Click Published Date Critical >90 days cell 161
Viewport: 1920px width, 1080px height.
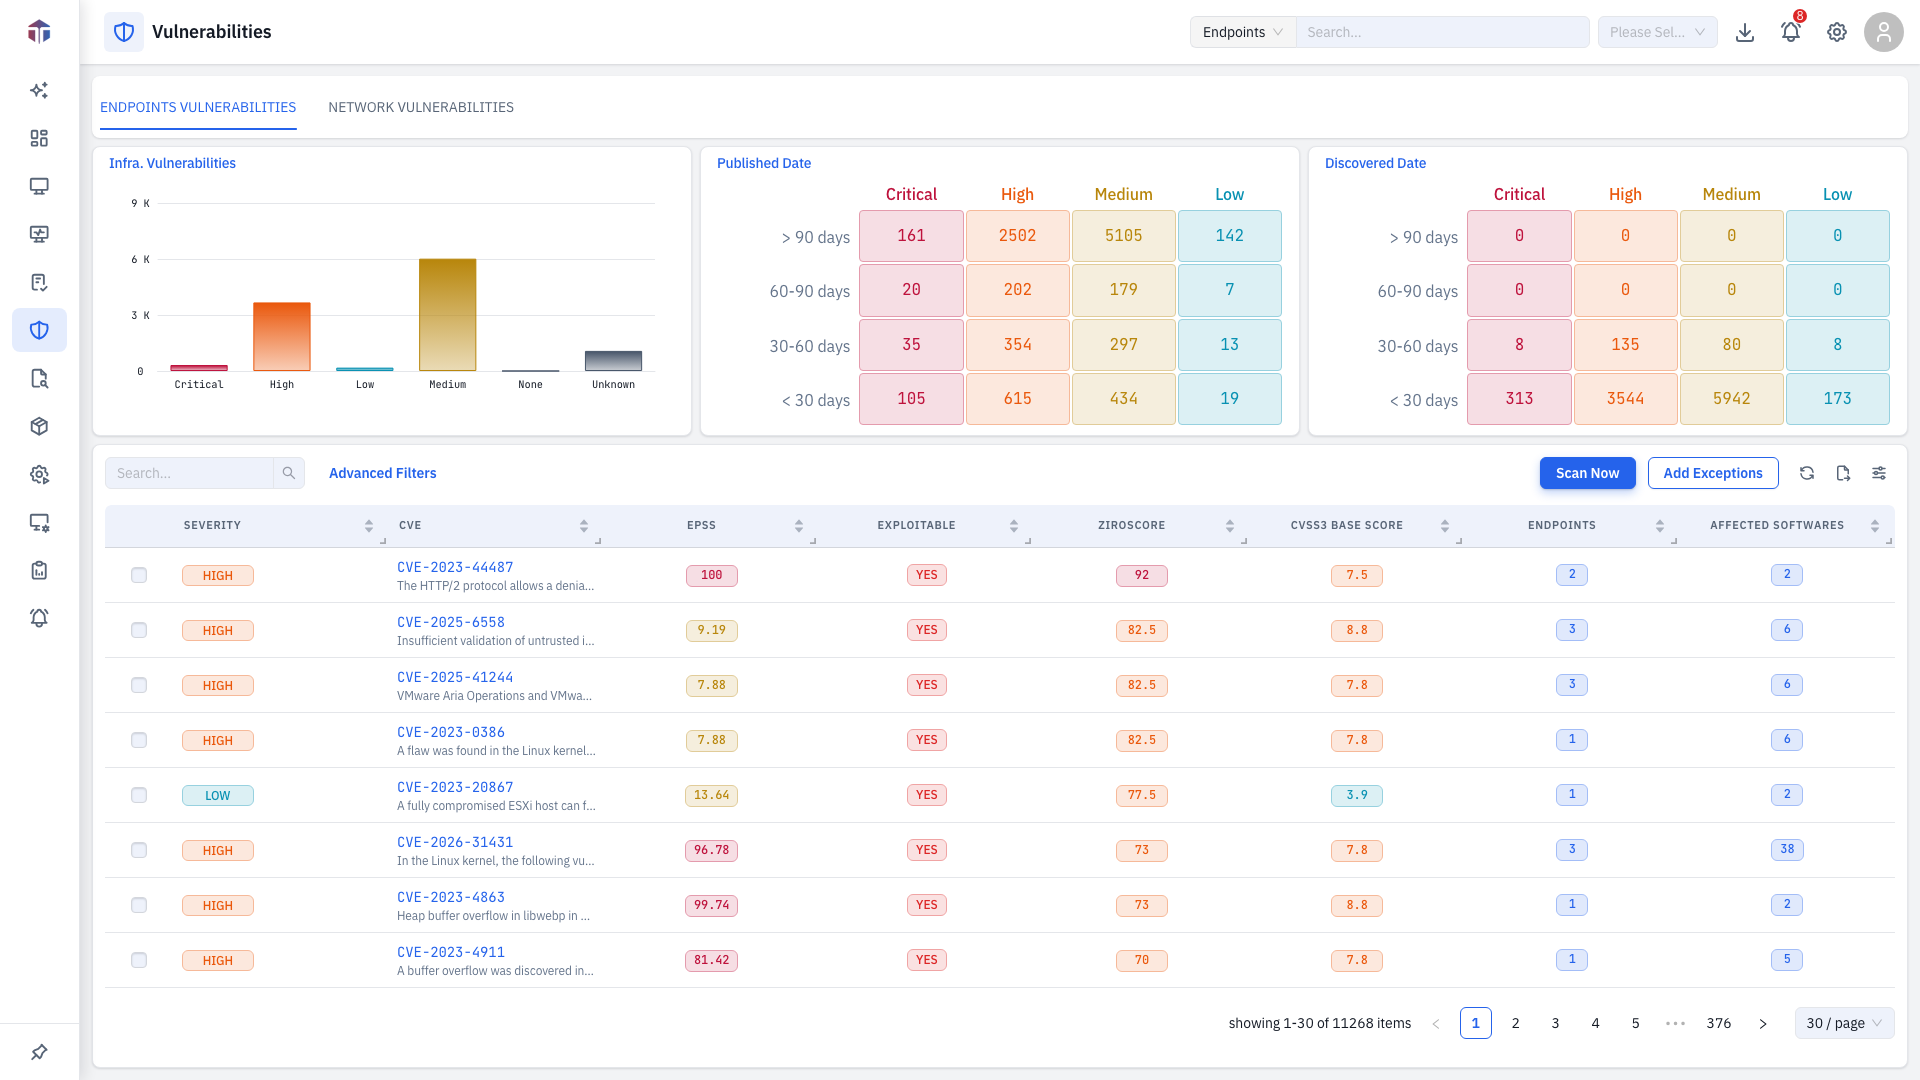click(911, 236)
